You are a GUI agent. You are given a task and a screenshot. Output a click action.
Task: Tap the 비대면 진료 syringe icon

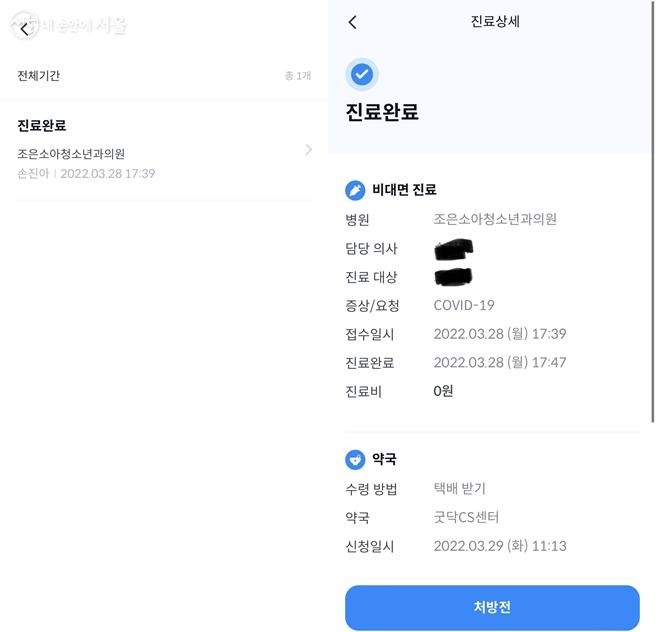tap(355, 189)
